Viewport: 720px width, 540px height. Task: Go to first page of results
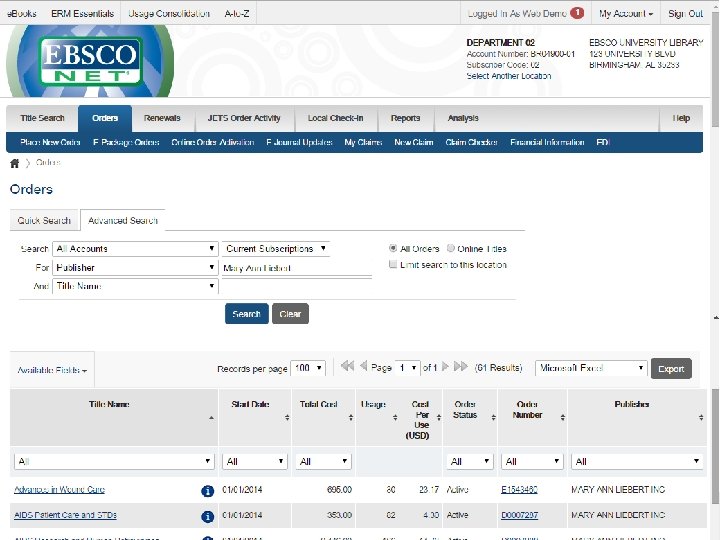point(348,366)
